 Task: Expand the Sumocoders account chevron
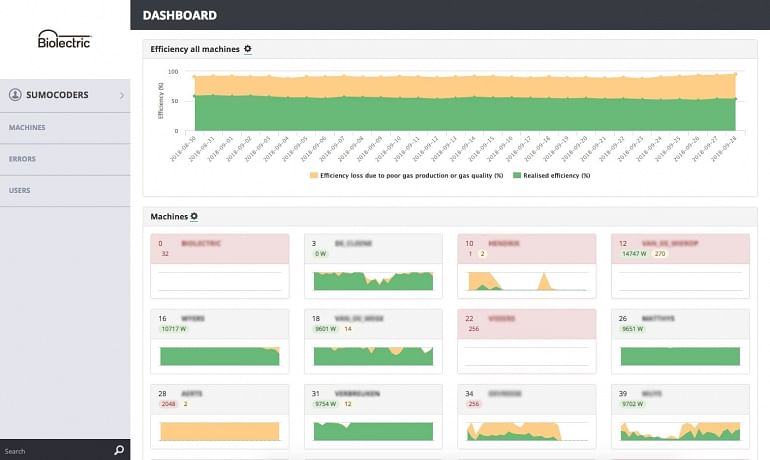pos(121,95)
